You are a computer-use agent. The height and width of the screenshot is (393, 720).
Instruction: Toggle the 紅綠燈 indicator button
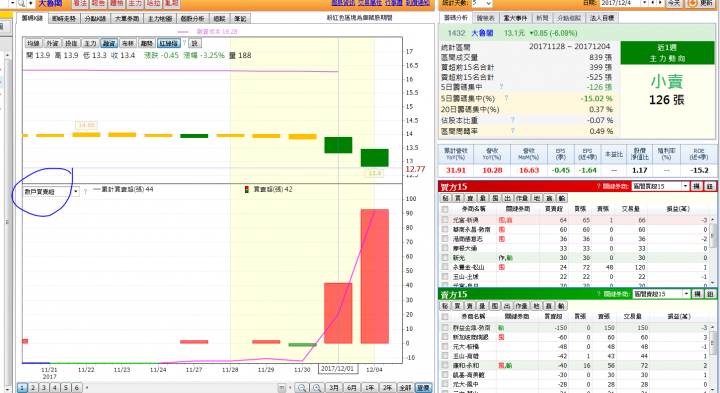tap(169, 43)
